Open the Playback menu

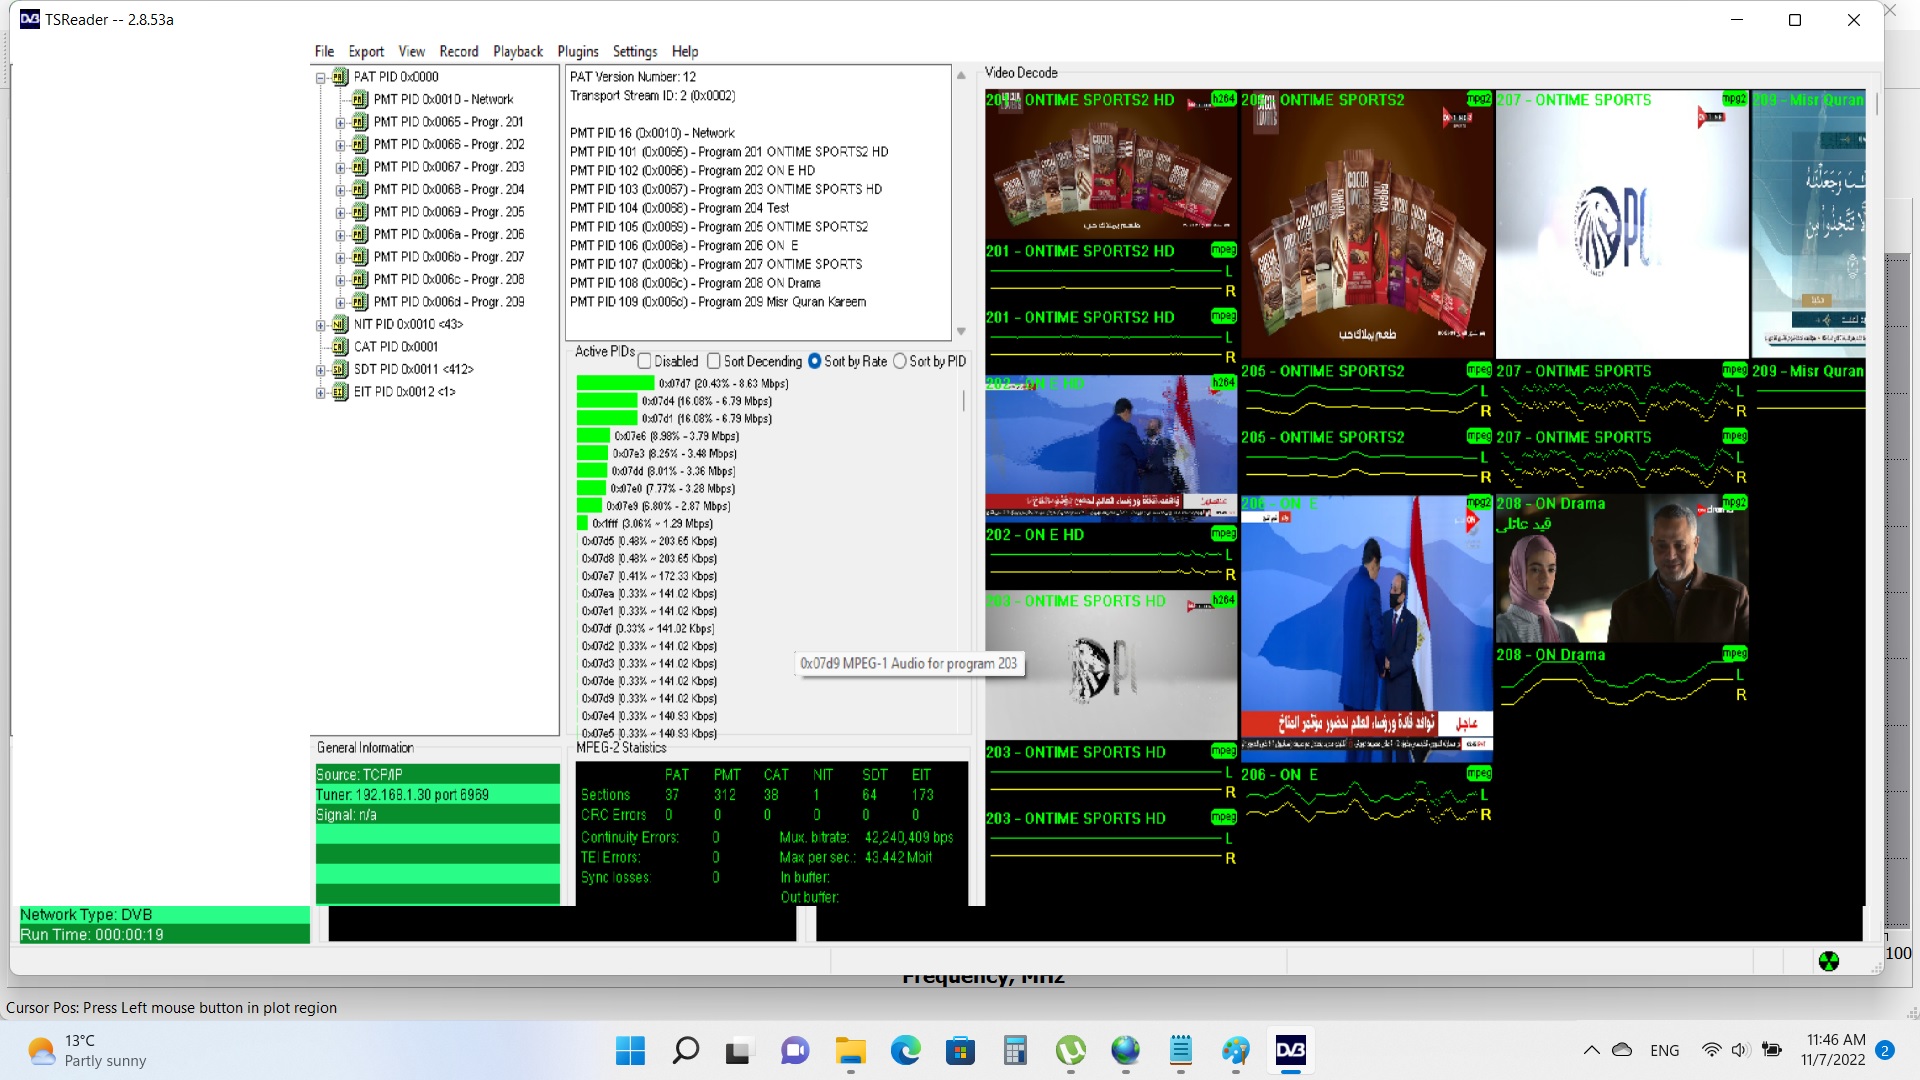517,52
